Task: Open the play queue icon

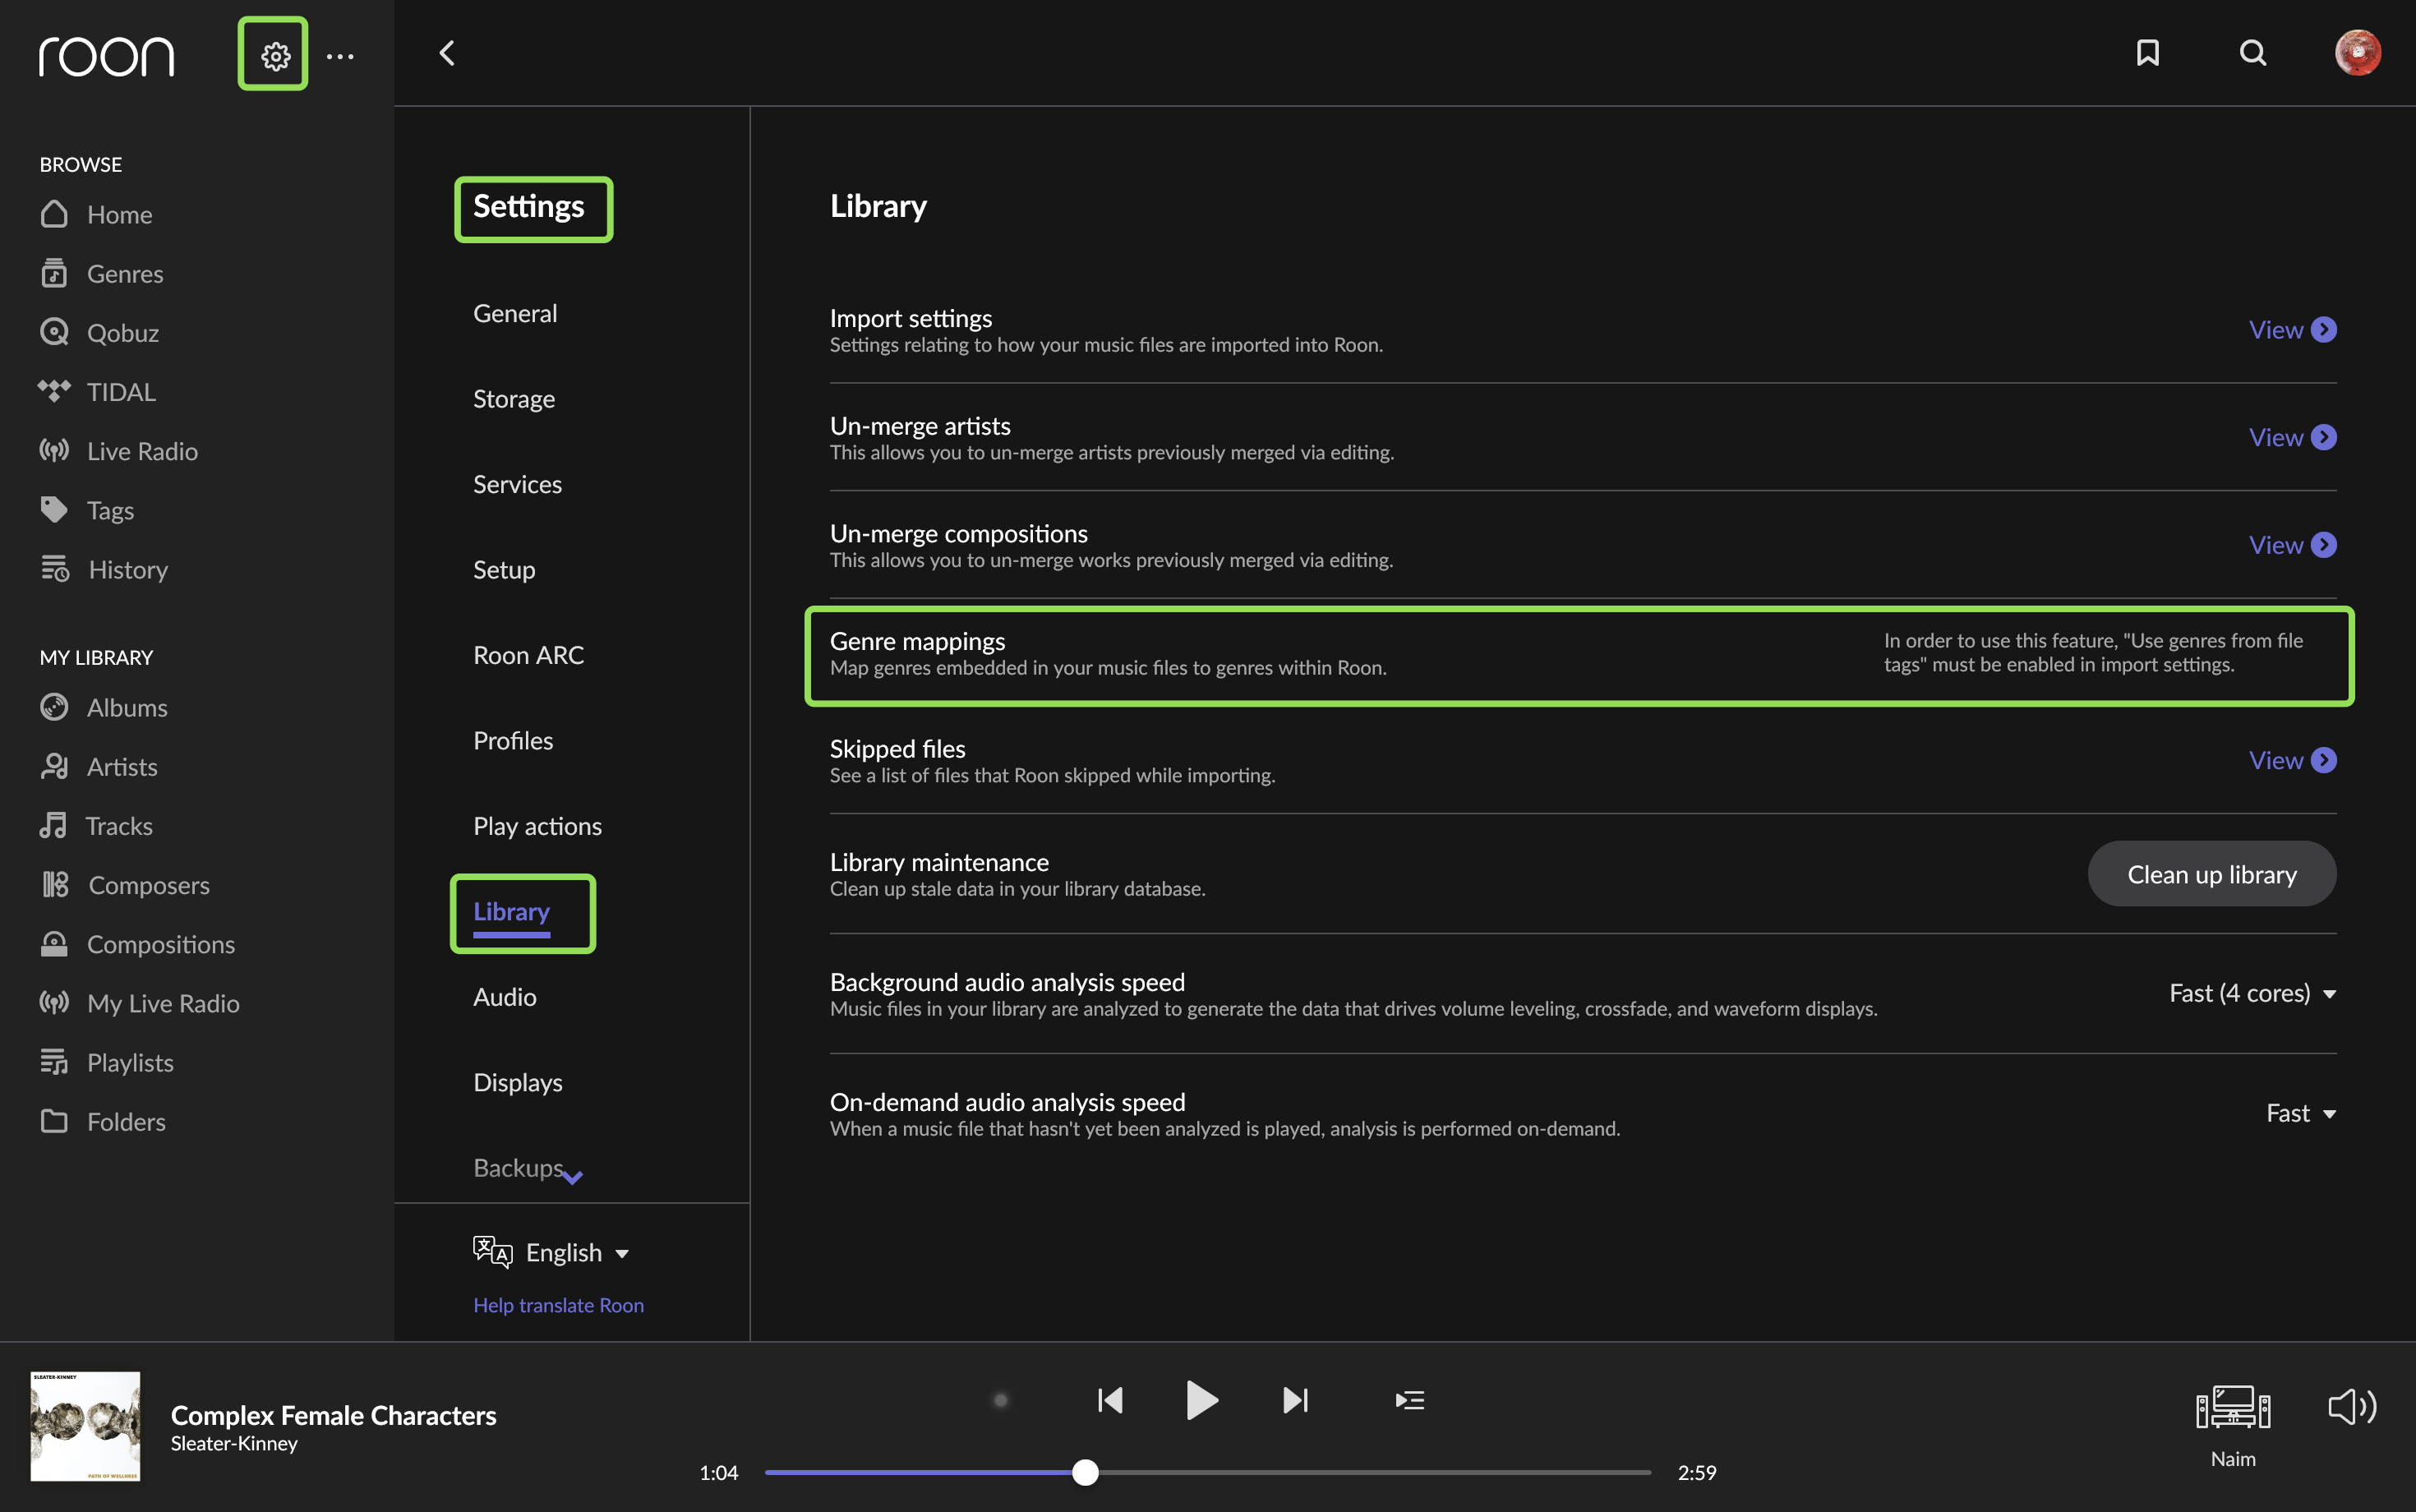Action: coord(1409,1400)
